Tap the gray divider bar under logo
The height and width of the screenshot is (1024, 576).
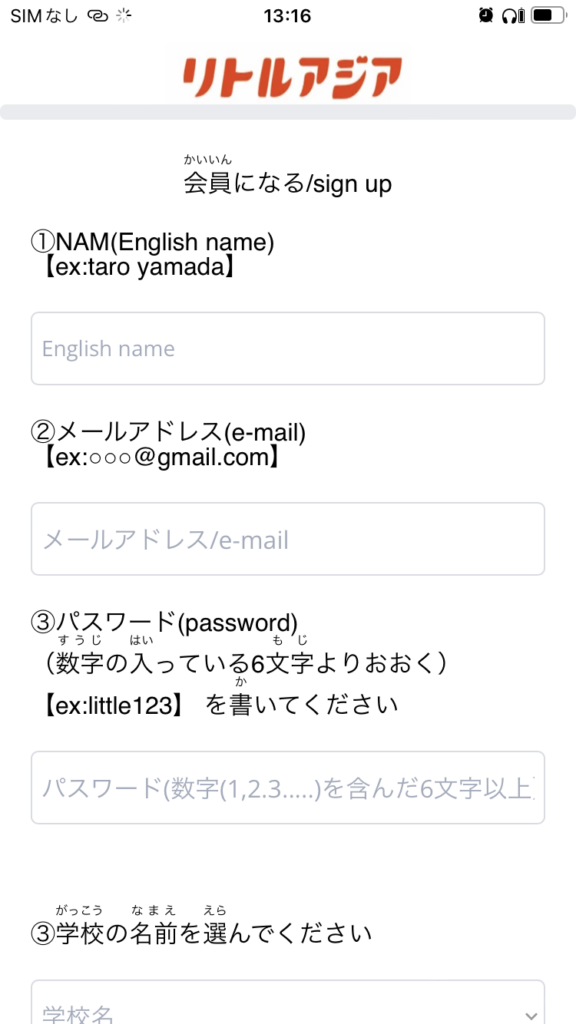click(288, 112)
